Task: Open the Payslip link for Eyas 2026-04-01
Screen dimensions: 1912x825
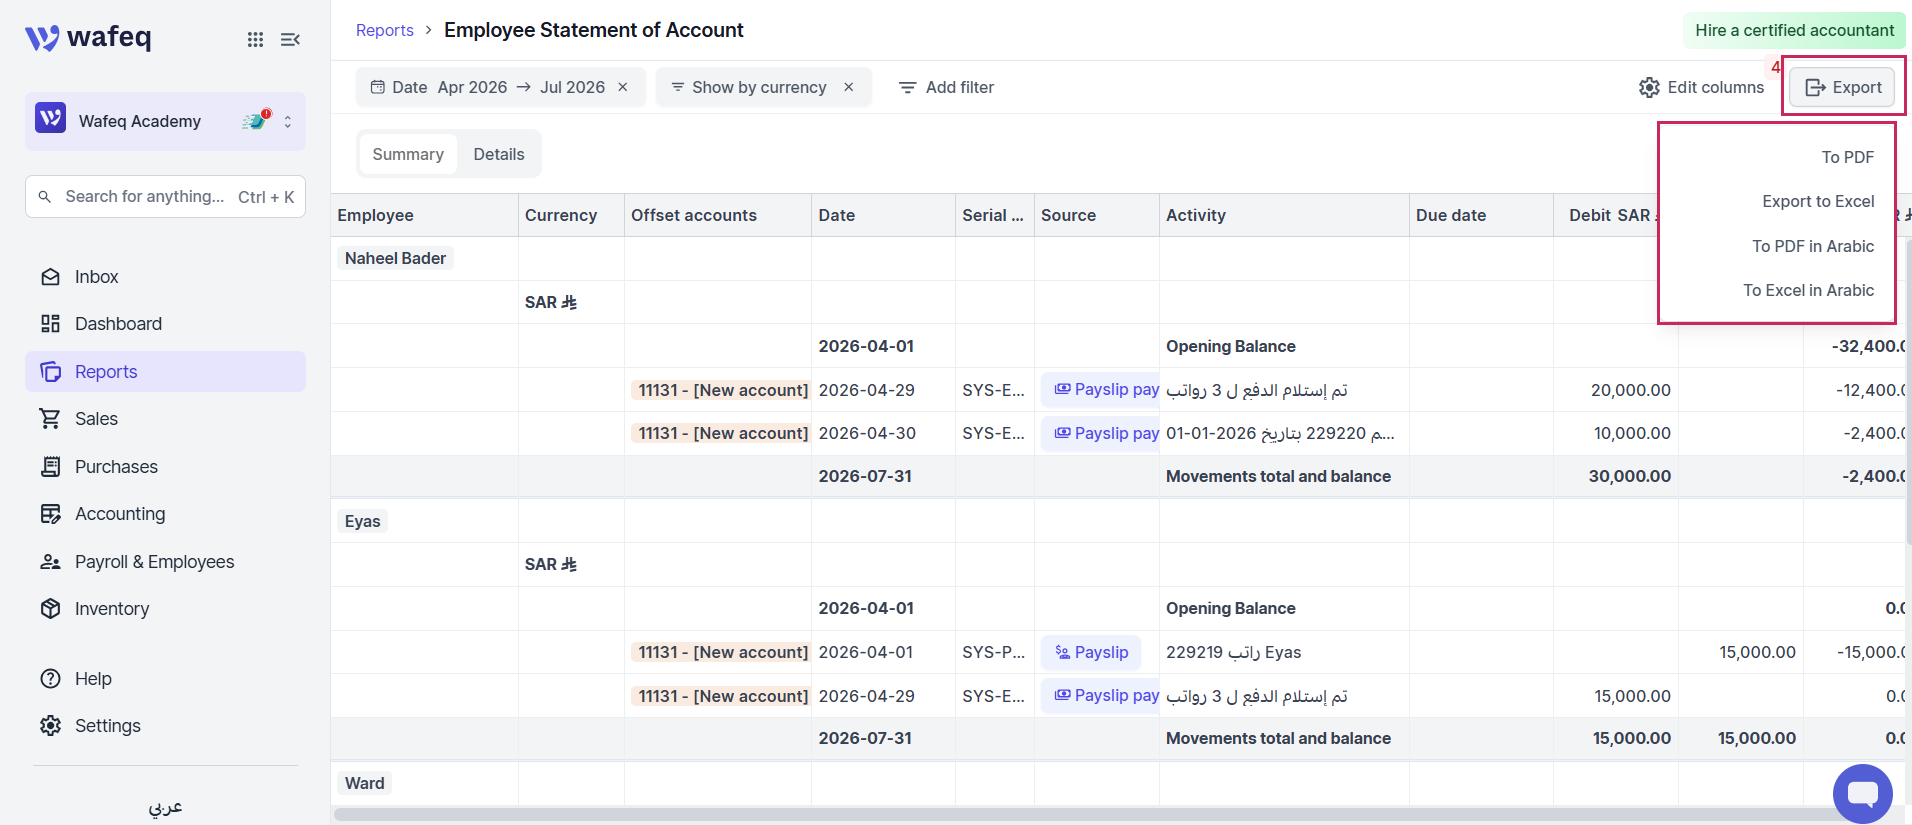Action: 1092,652
